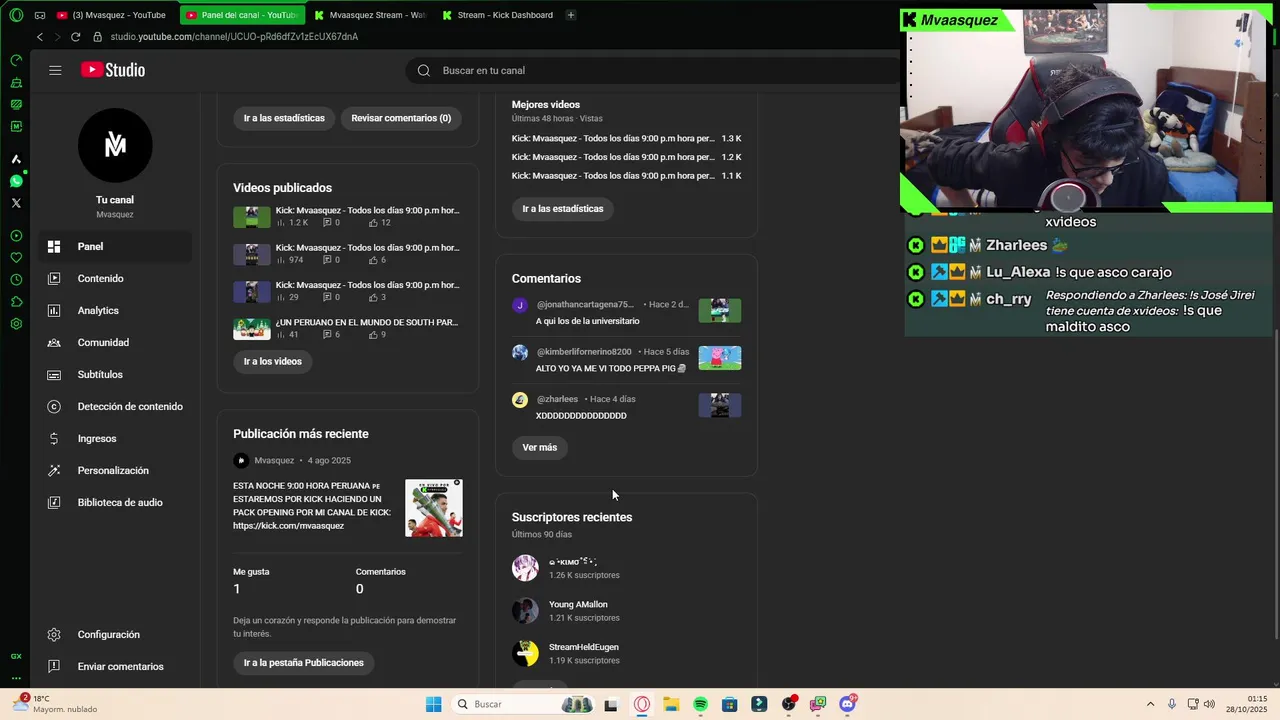
Task: Reload the current page
Action: pos(75,37)
